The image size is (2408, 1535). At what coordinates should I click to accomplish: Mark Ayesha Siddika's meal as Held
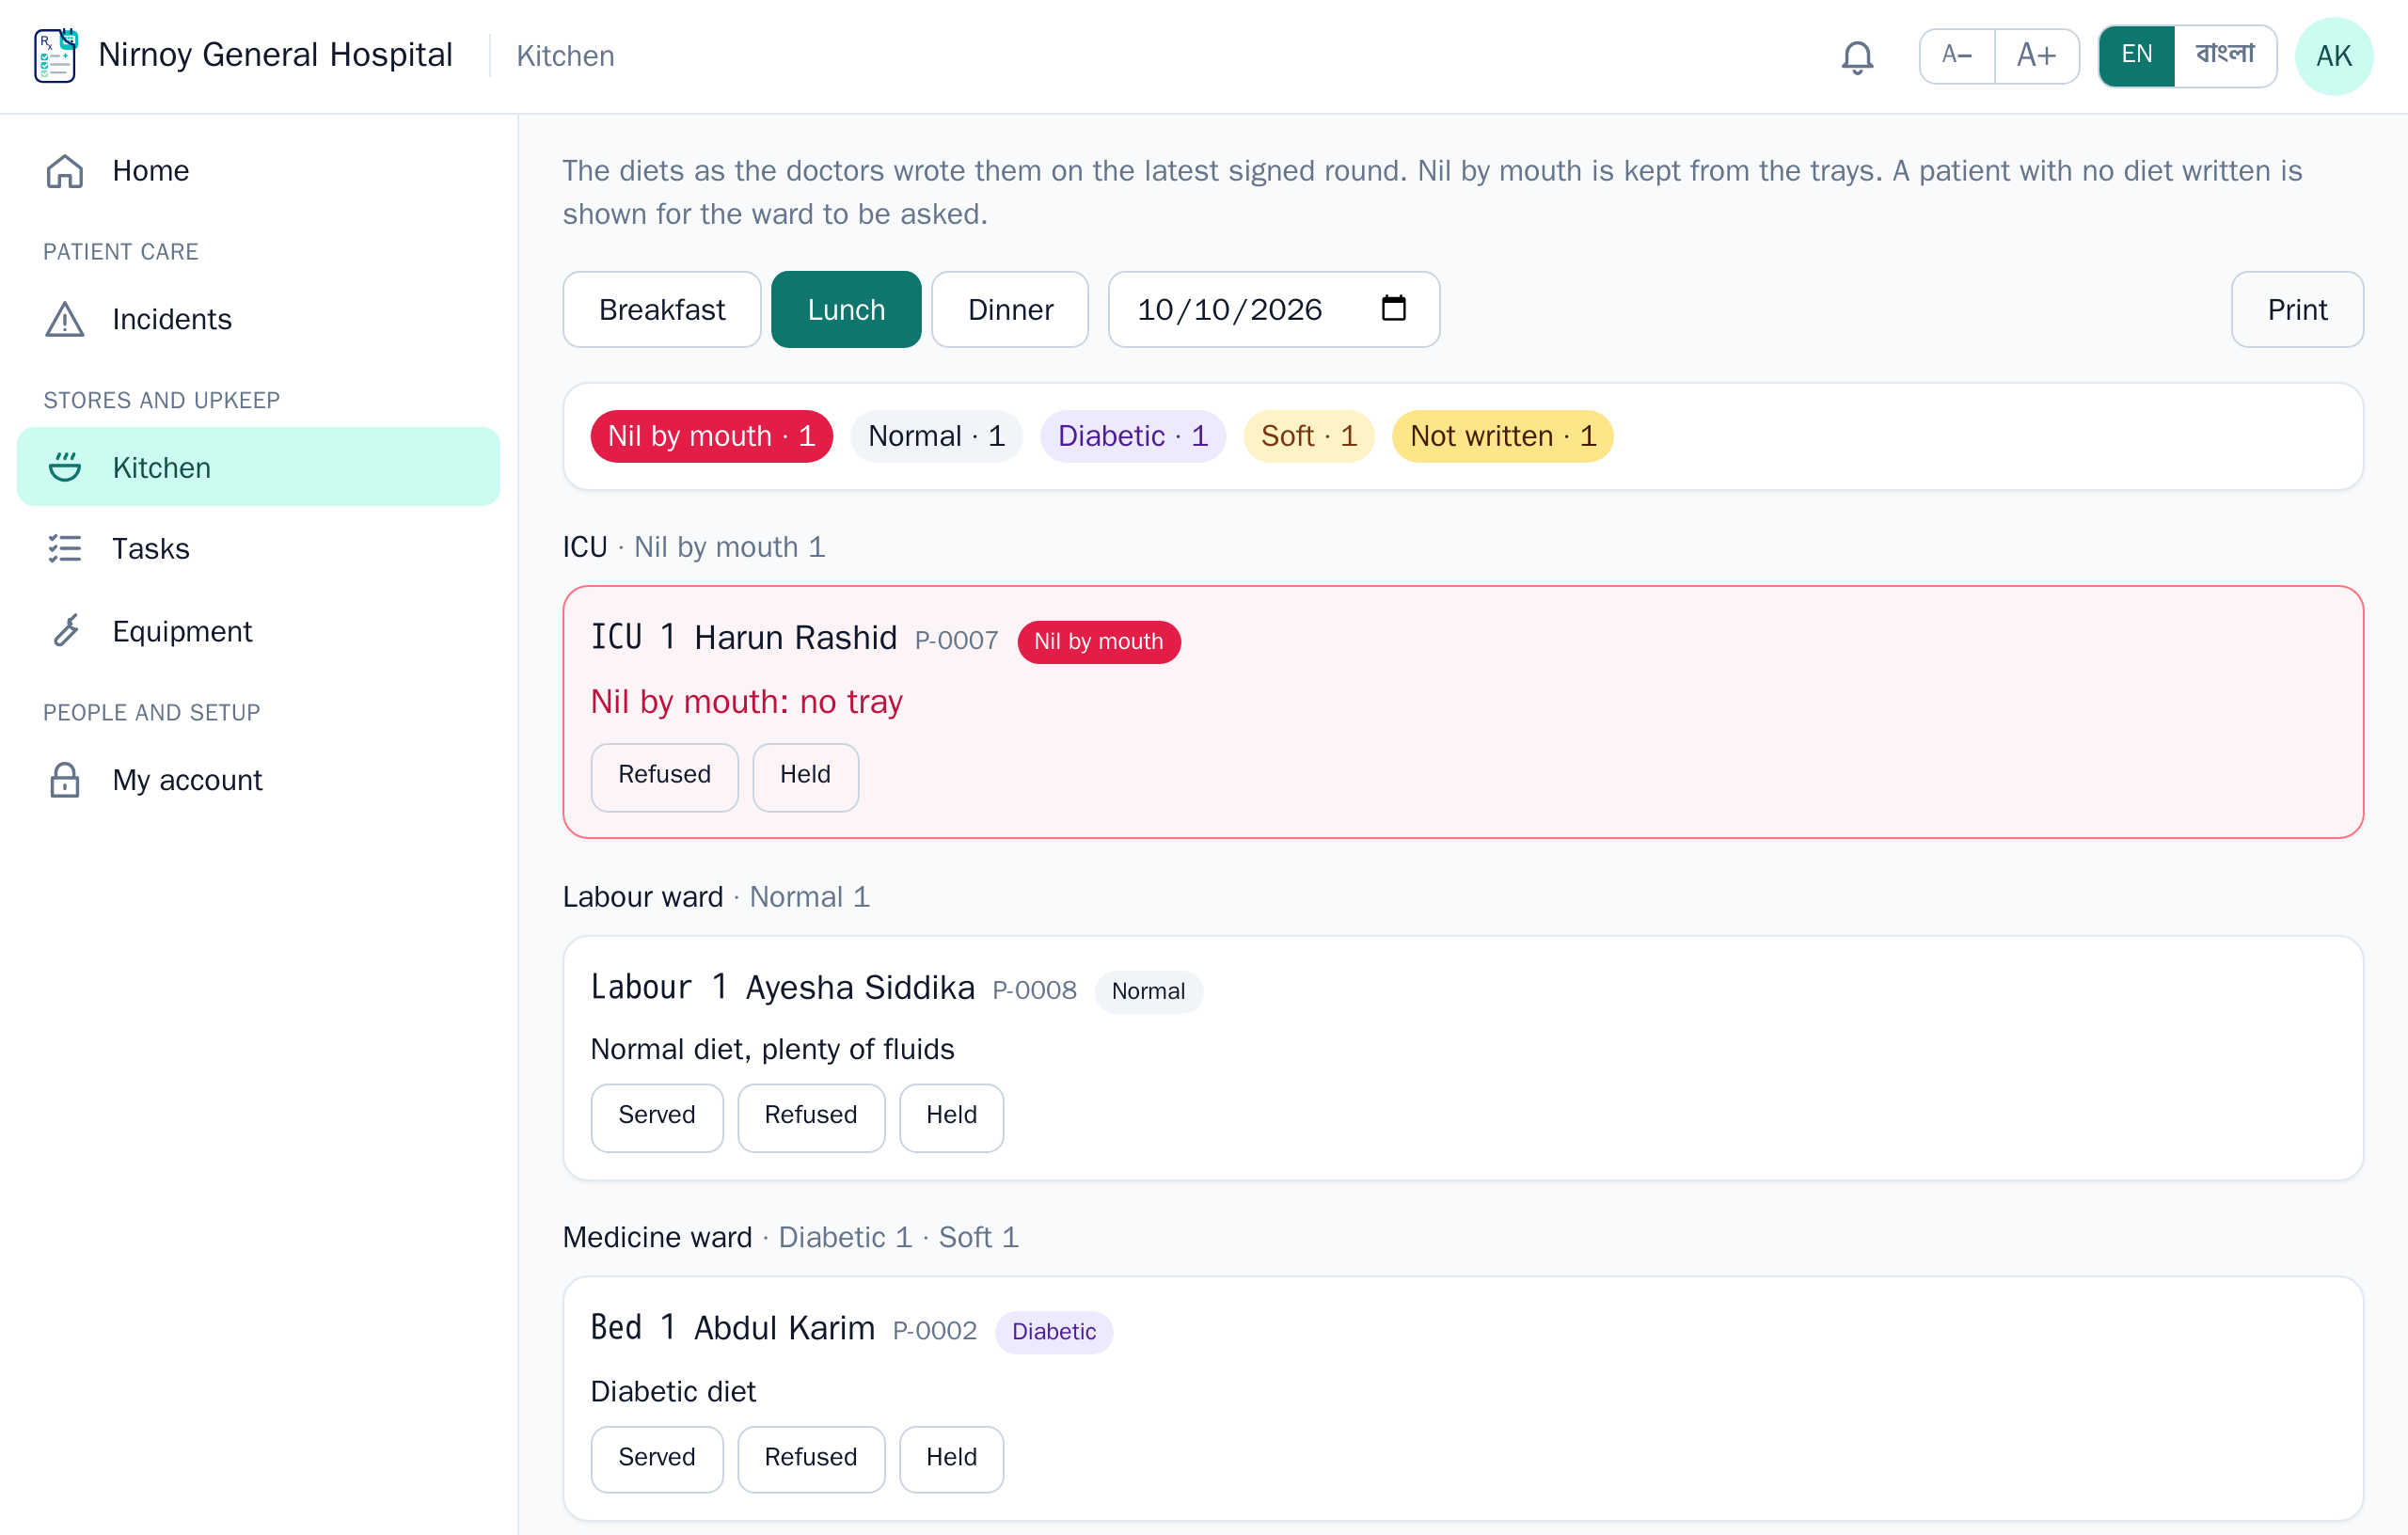[x=951, y=1116]
